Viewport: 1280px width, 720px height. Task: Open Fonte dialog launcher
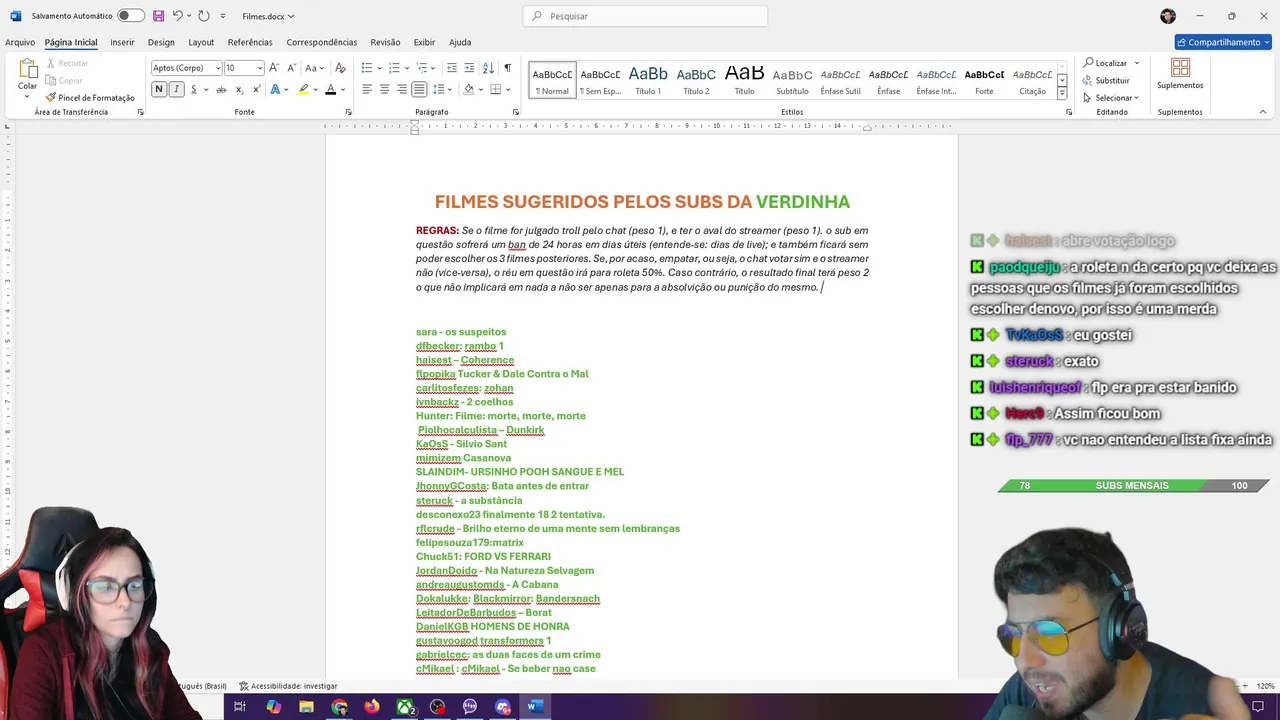tap(348, 112)
